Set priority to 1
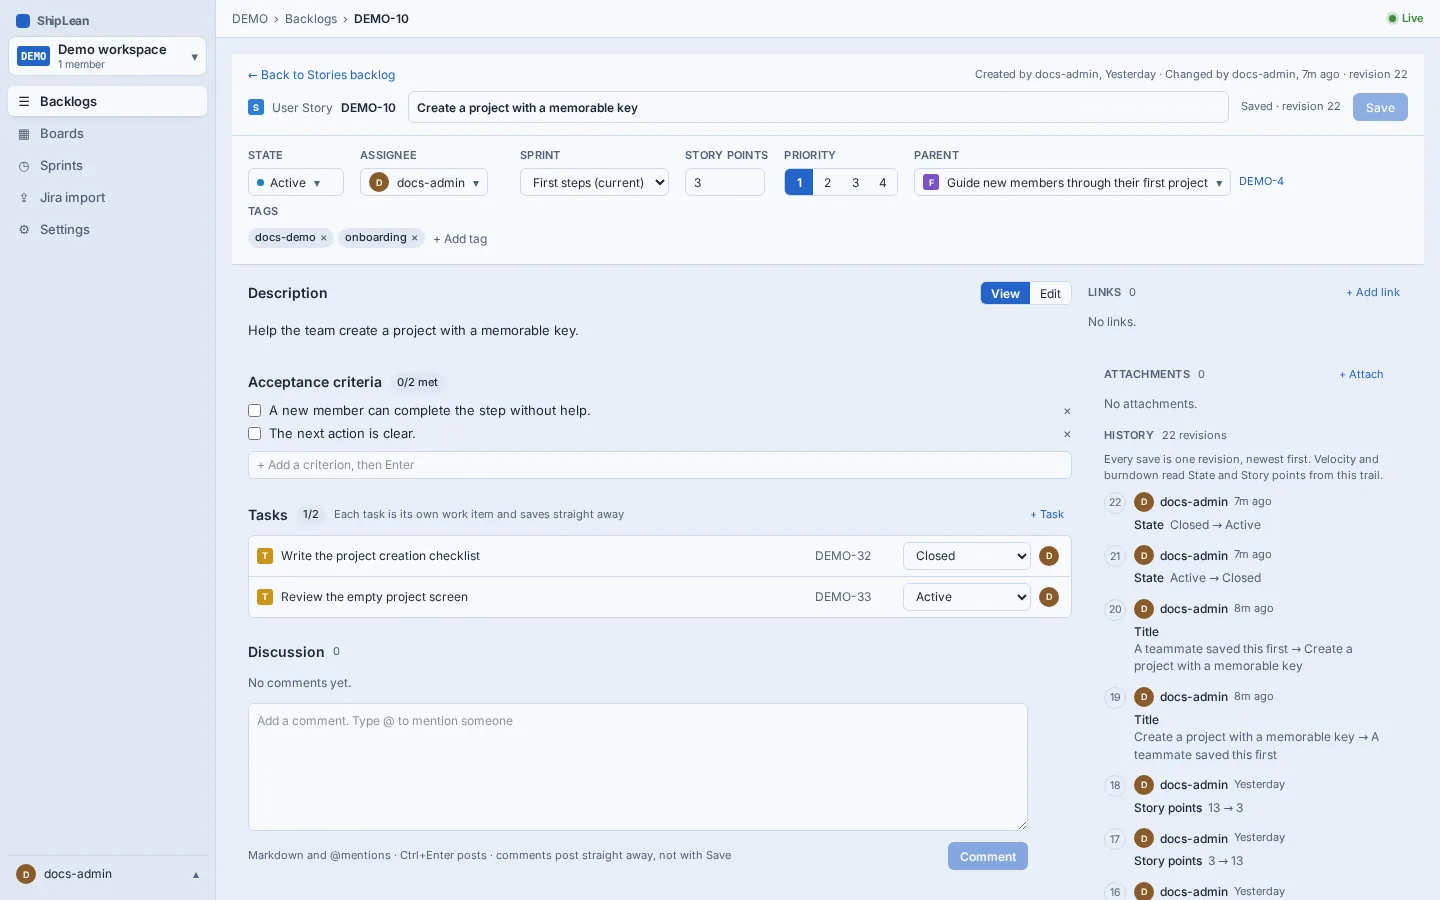This screenshot has width=1440, height=900. click(799, 182)
